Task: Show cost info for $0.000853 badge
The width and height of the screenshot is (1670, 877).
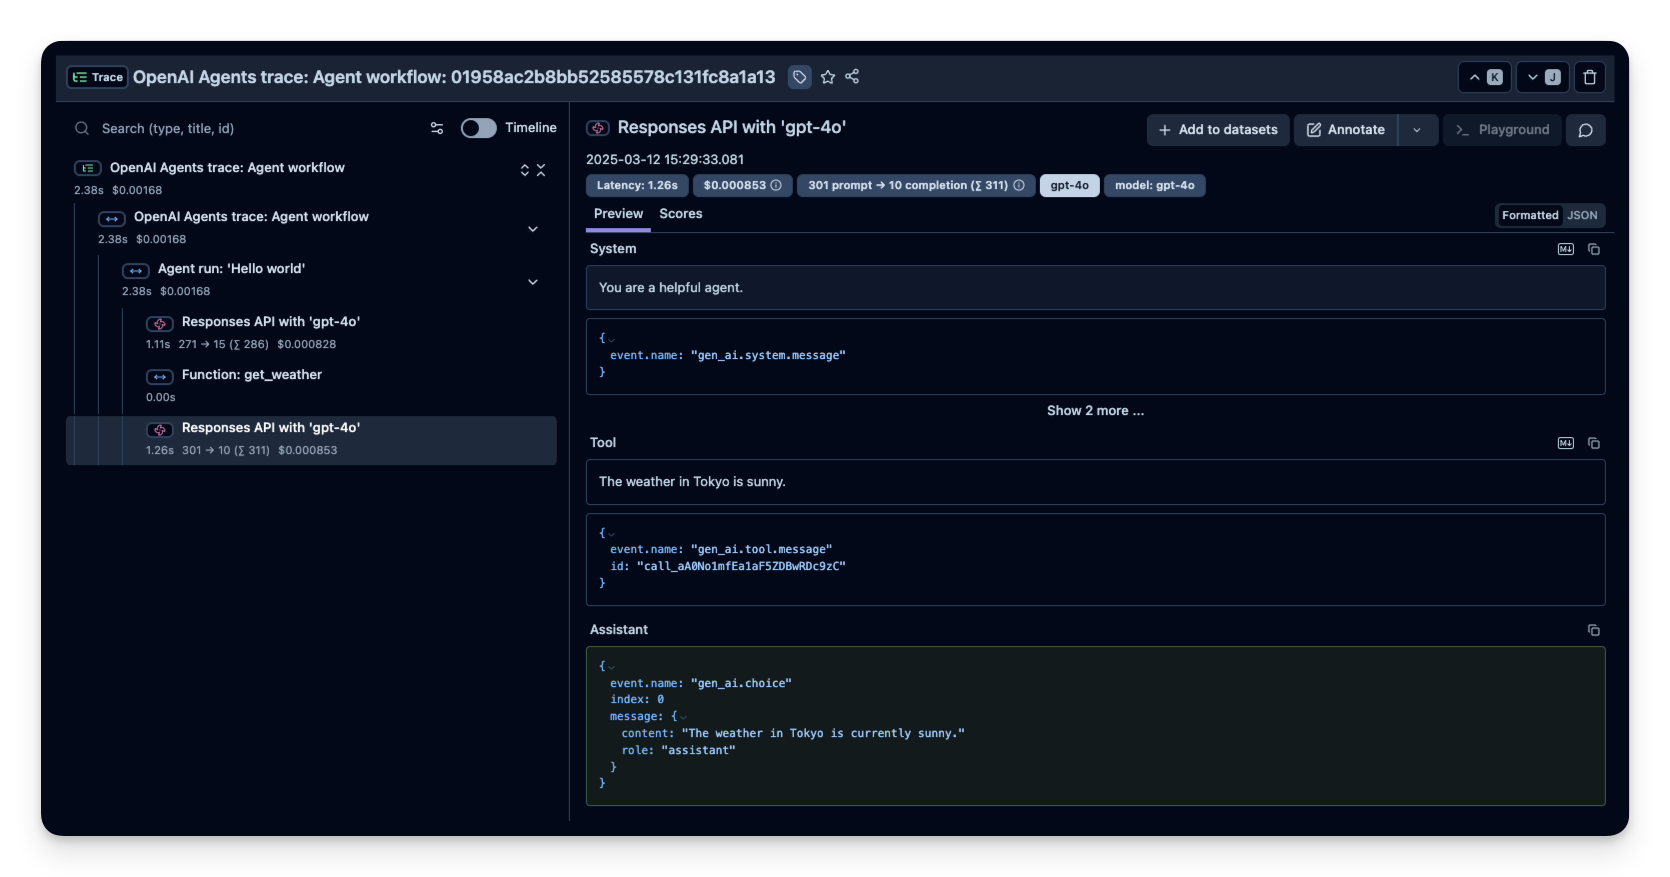Action: 776,185
